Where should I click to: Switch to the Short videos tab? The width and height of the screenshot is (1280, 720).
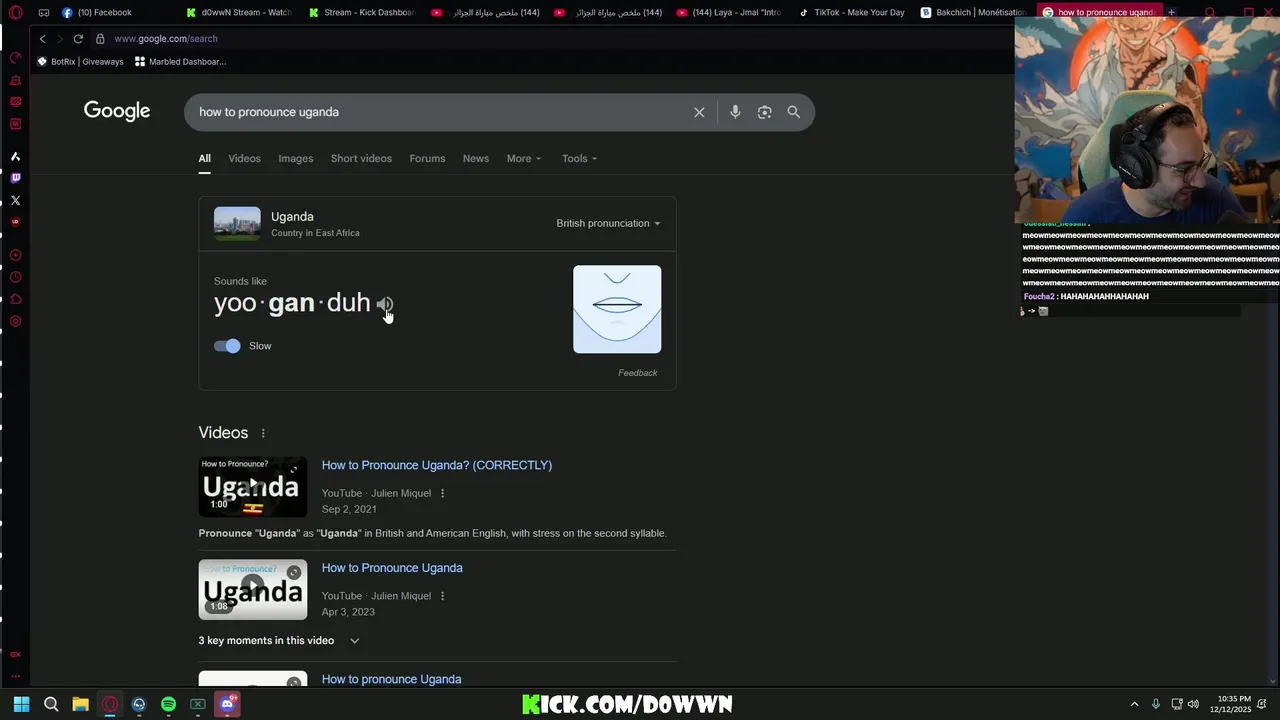(361, 158)
